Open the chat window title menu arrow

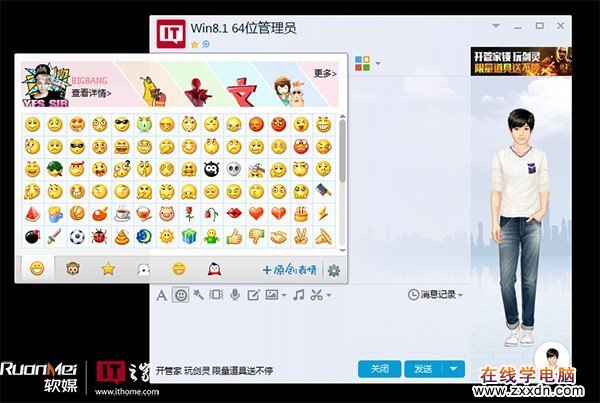pos(496,26)
